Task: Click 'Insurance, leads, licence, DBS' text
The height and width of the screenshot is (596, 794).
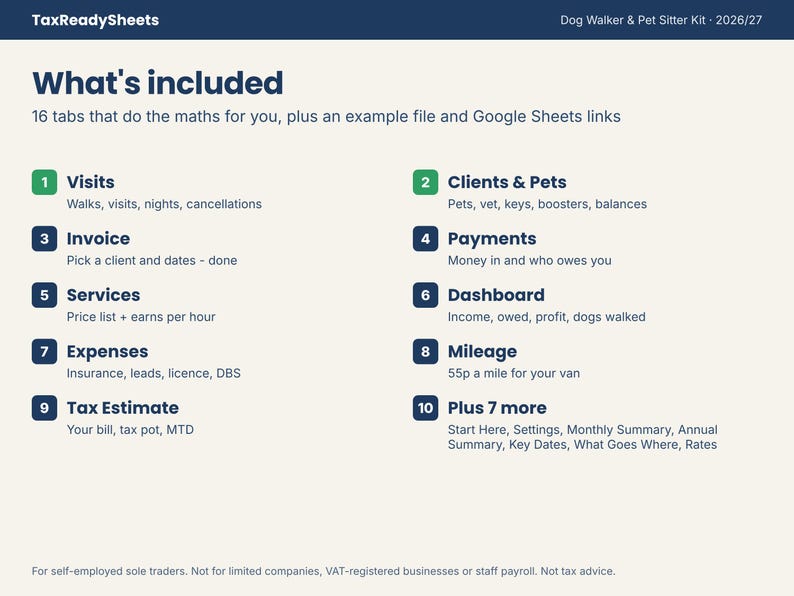Action: click(x=154, y=373)
